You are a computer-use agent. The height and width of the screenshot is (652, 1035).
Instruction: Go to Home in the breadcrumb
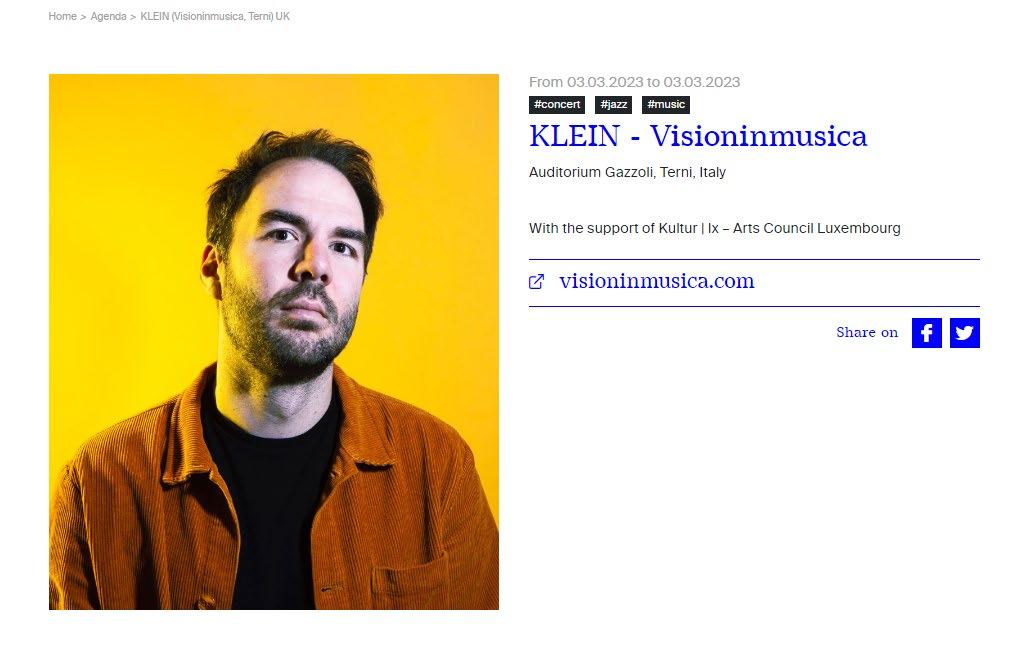[x=62, y=16]
